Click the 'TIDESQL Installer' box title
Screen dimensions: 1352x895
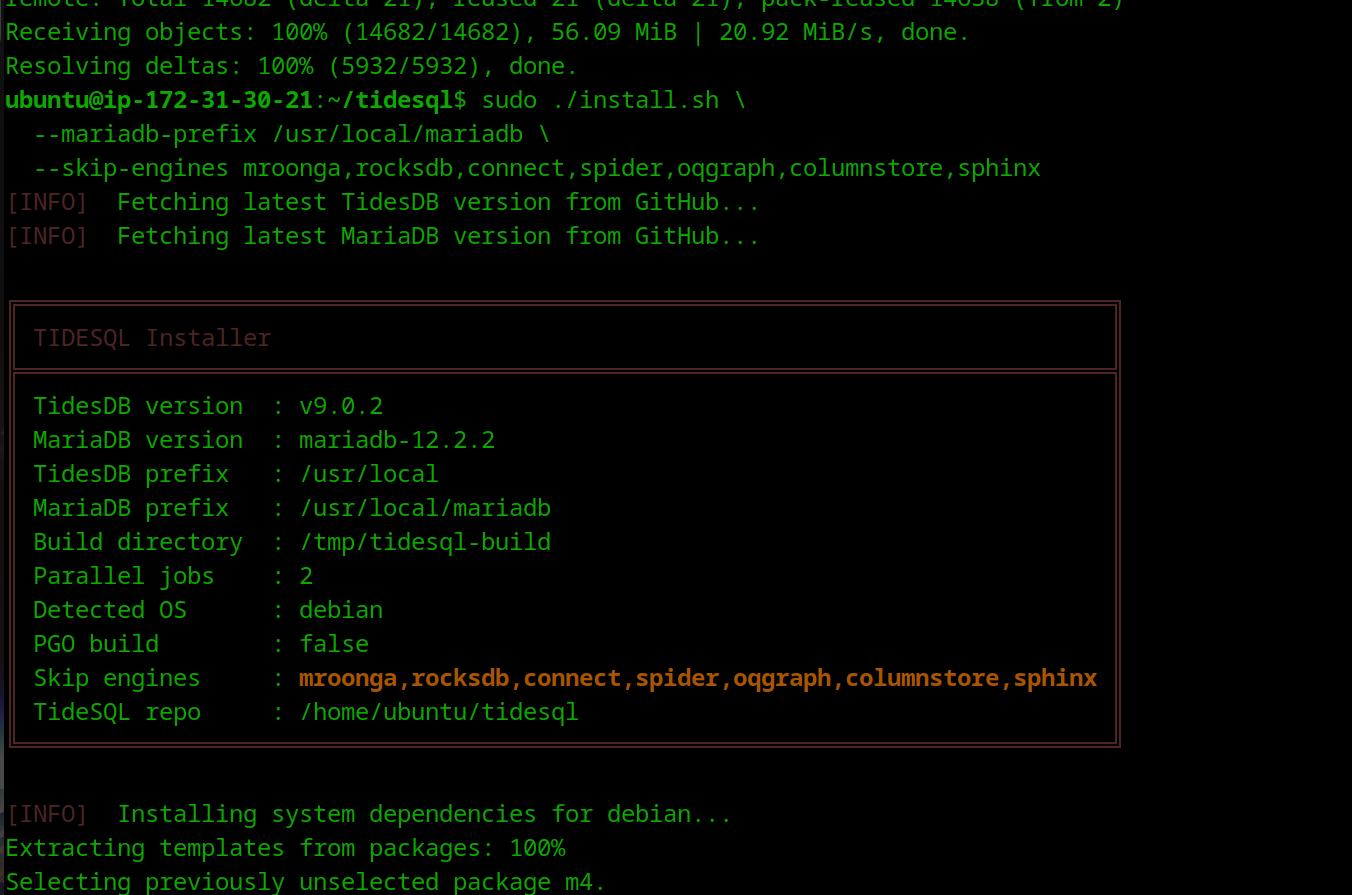pyautogui.click(x=152, y=338)
